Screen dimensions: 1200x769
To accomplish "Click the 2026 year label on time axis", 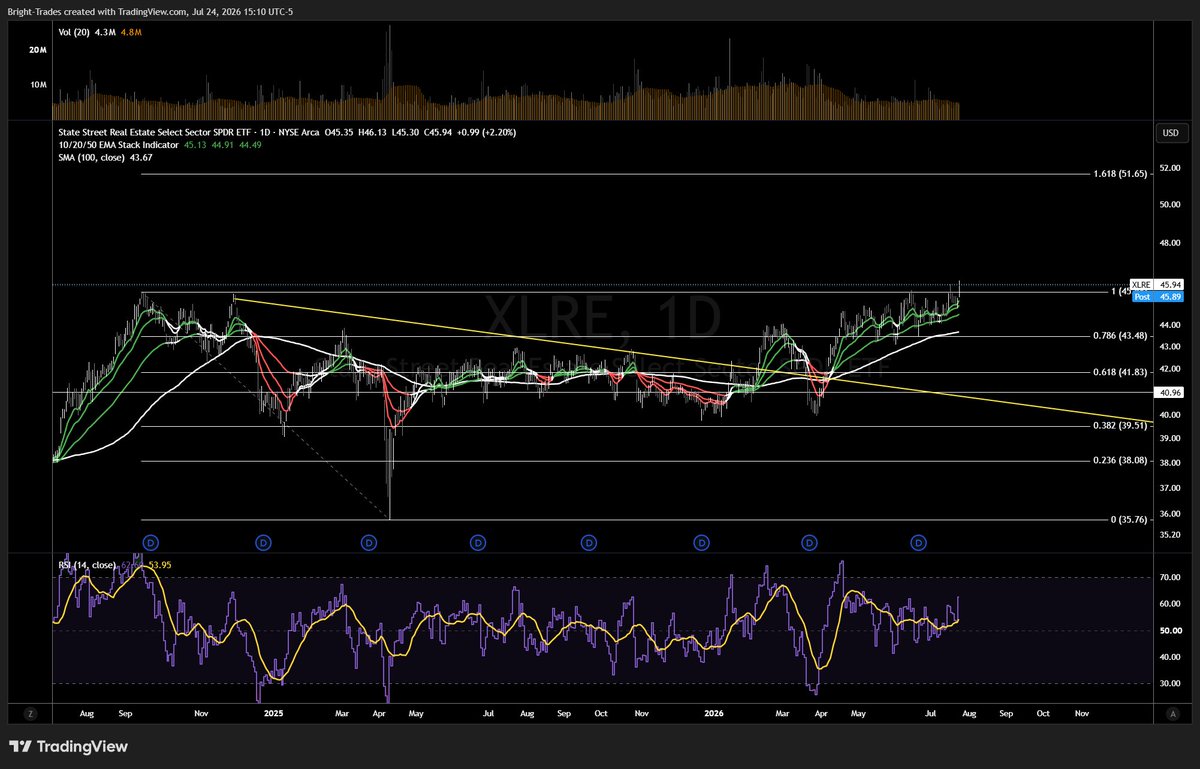I will coord(713,714).
